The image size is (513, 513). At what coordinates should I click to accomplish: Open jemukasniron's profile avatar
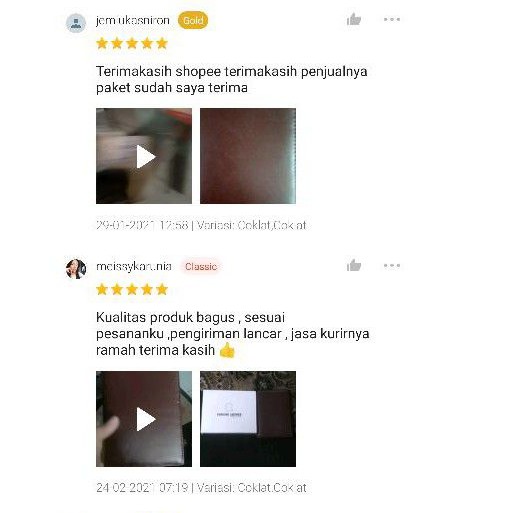pyautogui.click(x=76, y=23)
